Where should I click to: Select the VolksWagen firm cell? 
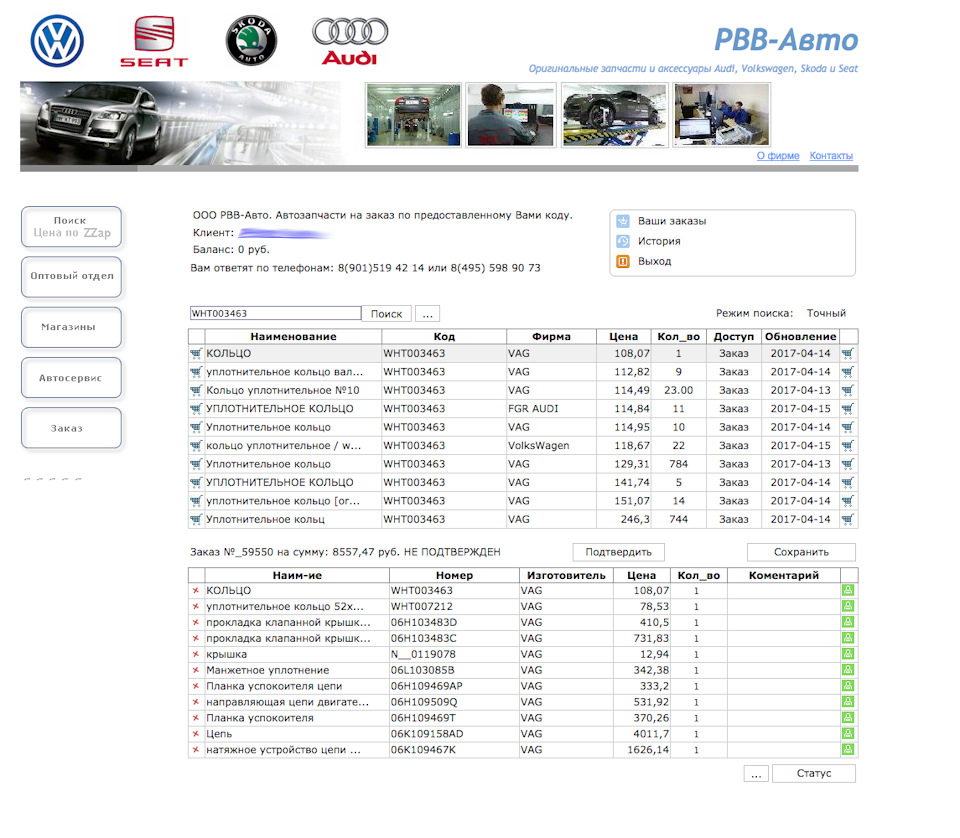click(551, 446)
